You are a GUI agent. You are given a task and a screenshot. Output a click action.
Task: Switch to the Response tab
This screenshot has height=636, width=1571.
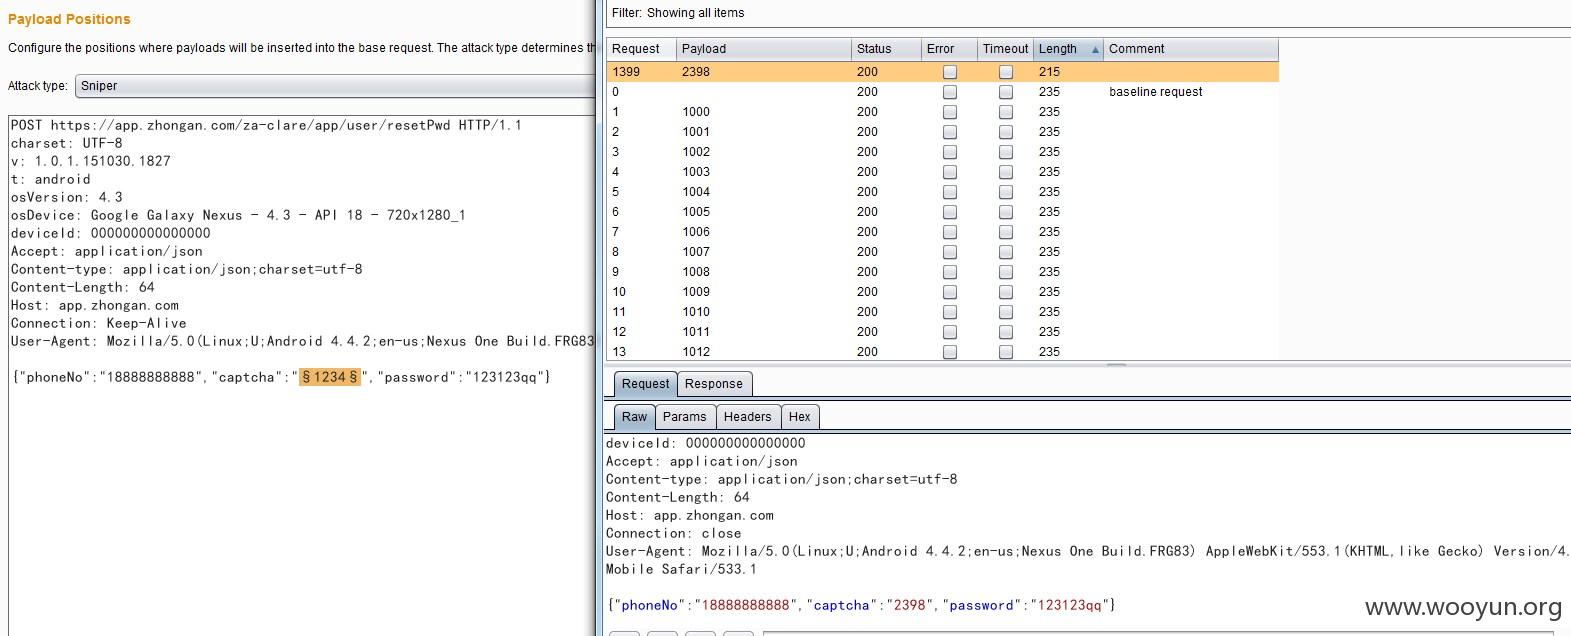point(714,384)
